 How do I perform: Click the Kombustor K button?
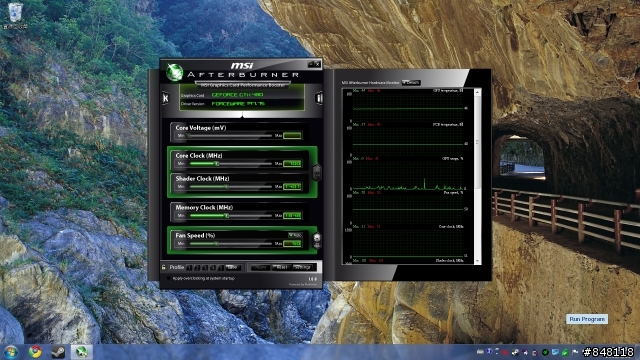[x=165, y=98]
